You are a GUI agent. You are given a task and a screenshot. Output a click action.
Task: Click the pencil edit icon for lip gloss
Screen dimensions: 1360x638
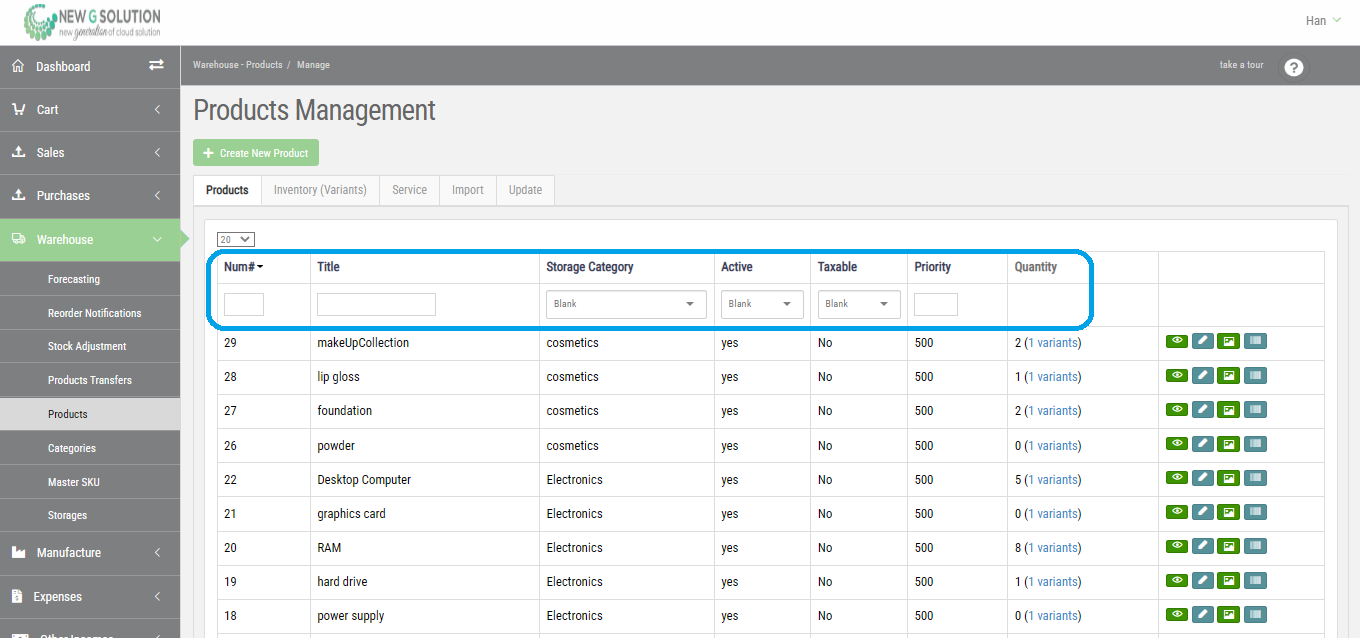[1203, 375]
